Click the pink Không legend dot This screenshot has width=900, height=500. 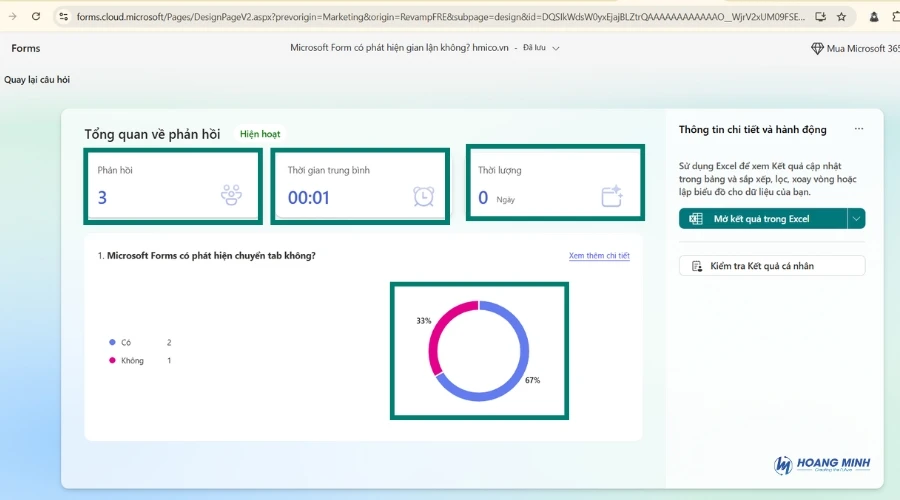[x=112, y=361]
